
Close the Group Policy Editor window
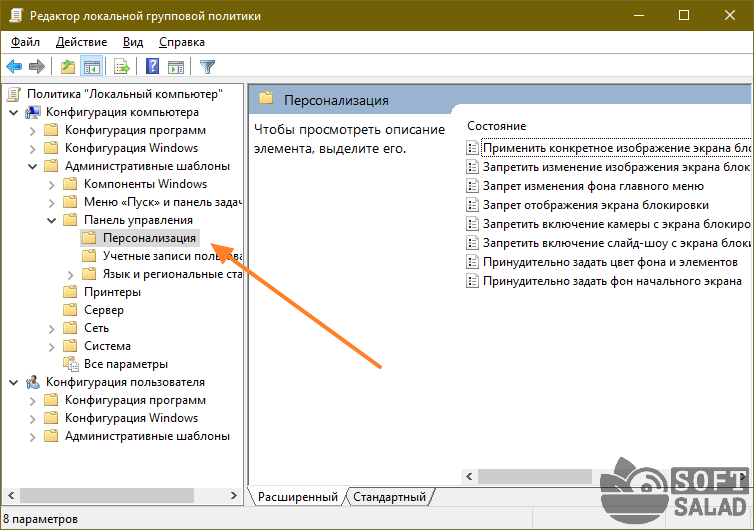click(x=729, y=15)
